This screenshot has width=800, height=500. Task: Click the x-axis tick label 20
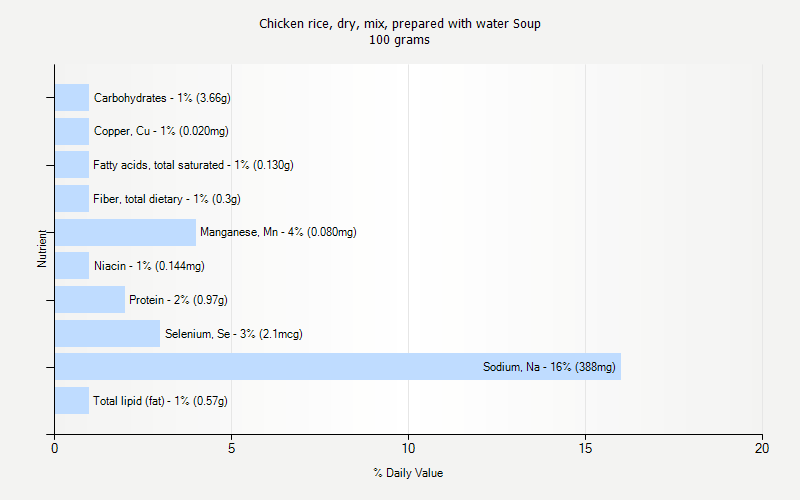click(762, 449)
